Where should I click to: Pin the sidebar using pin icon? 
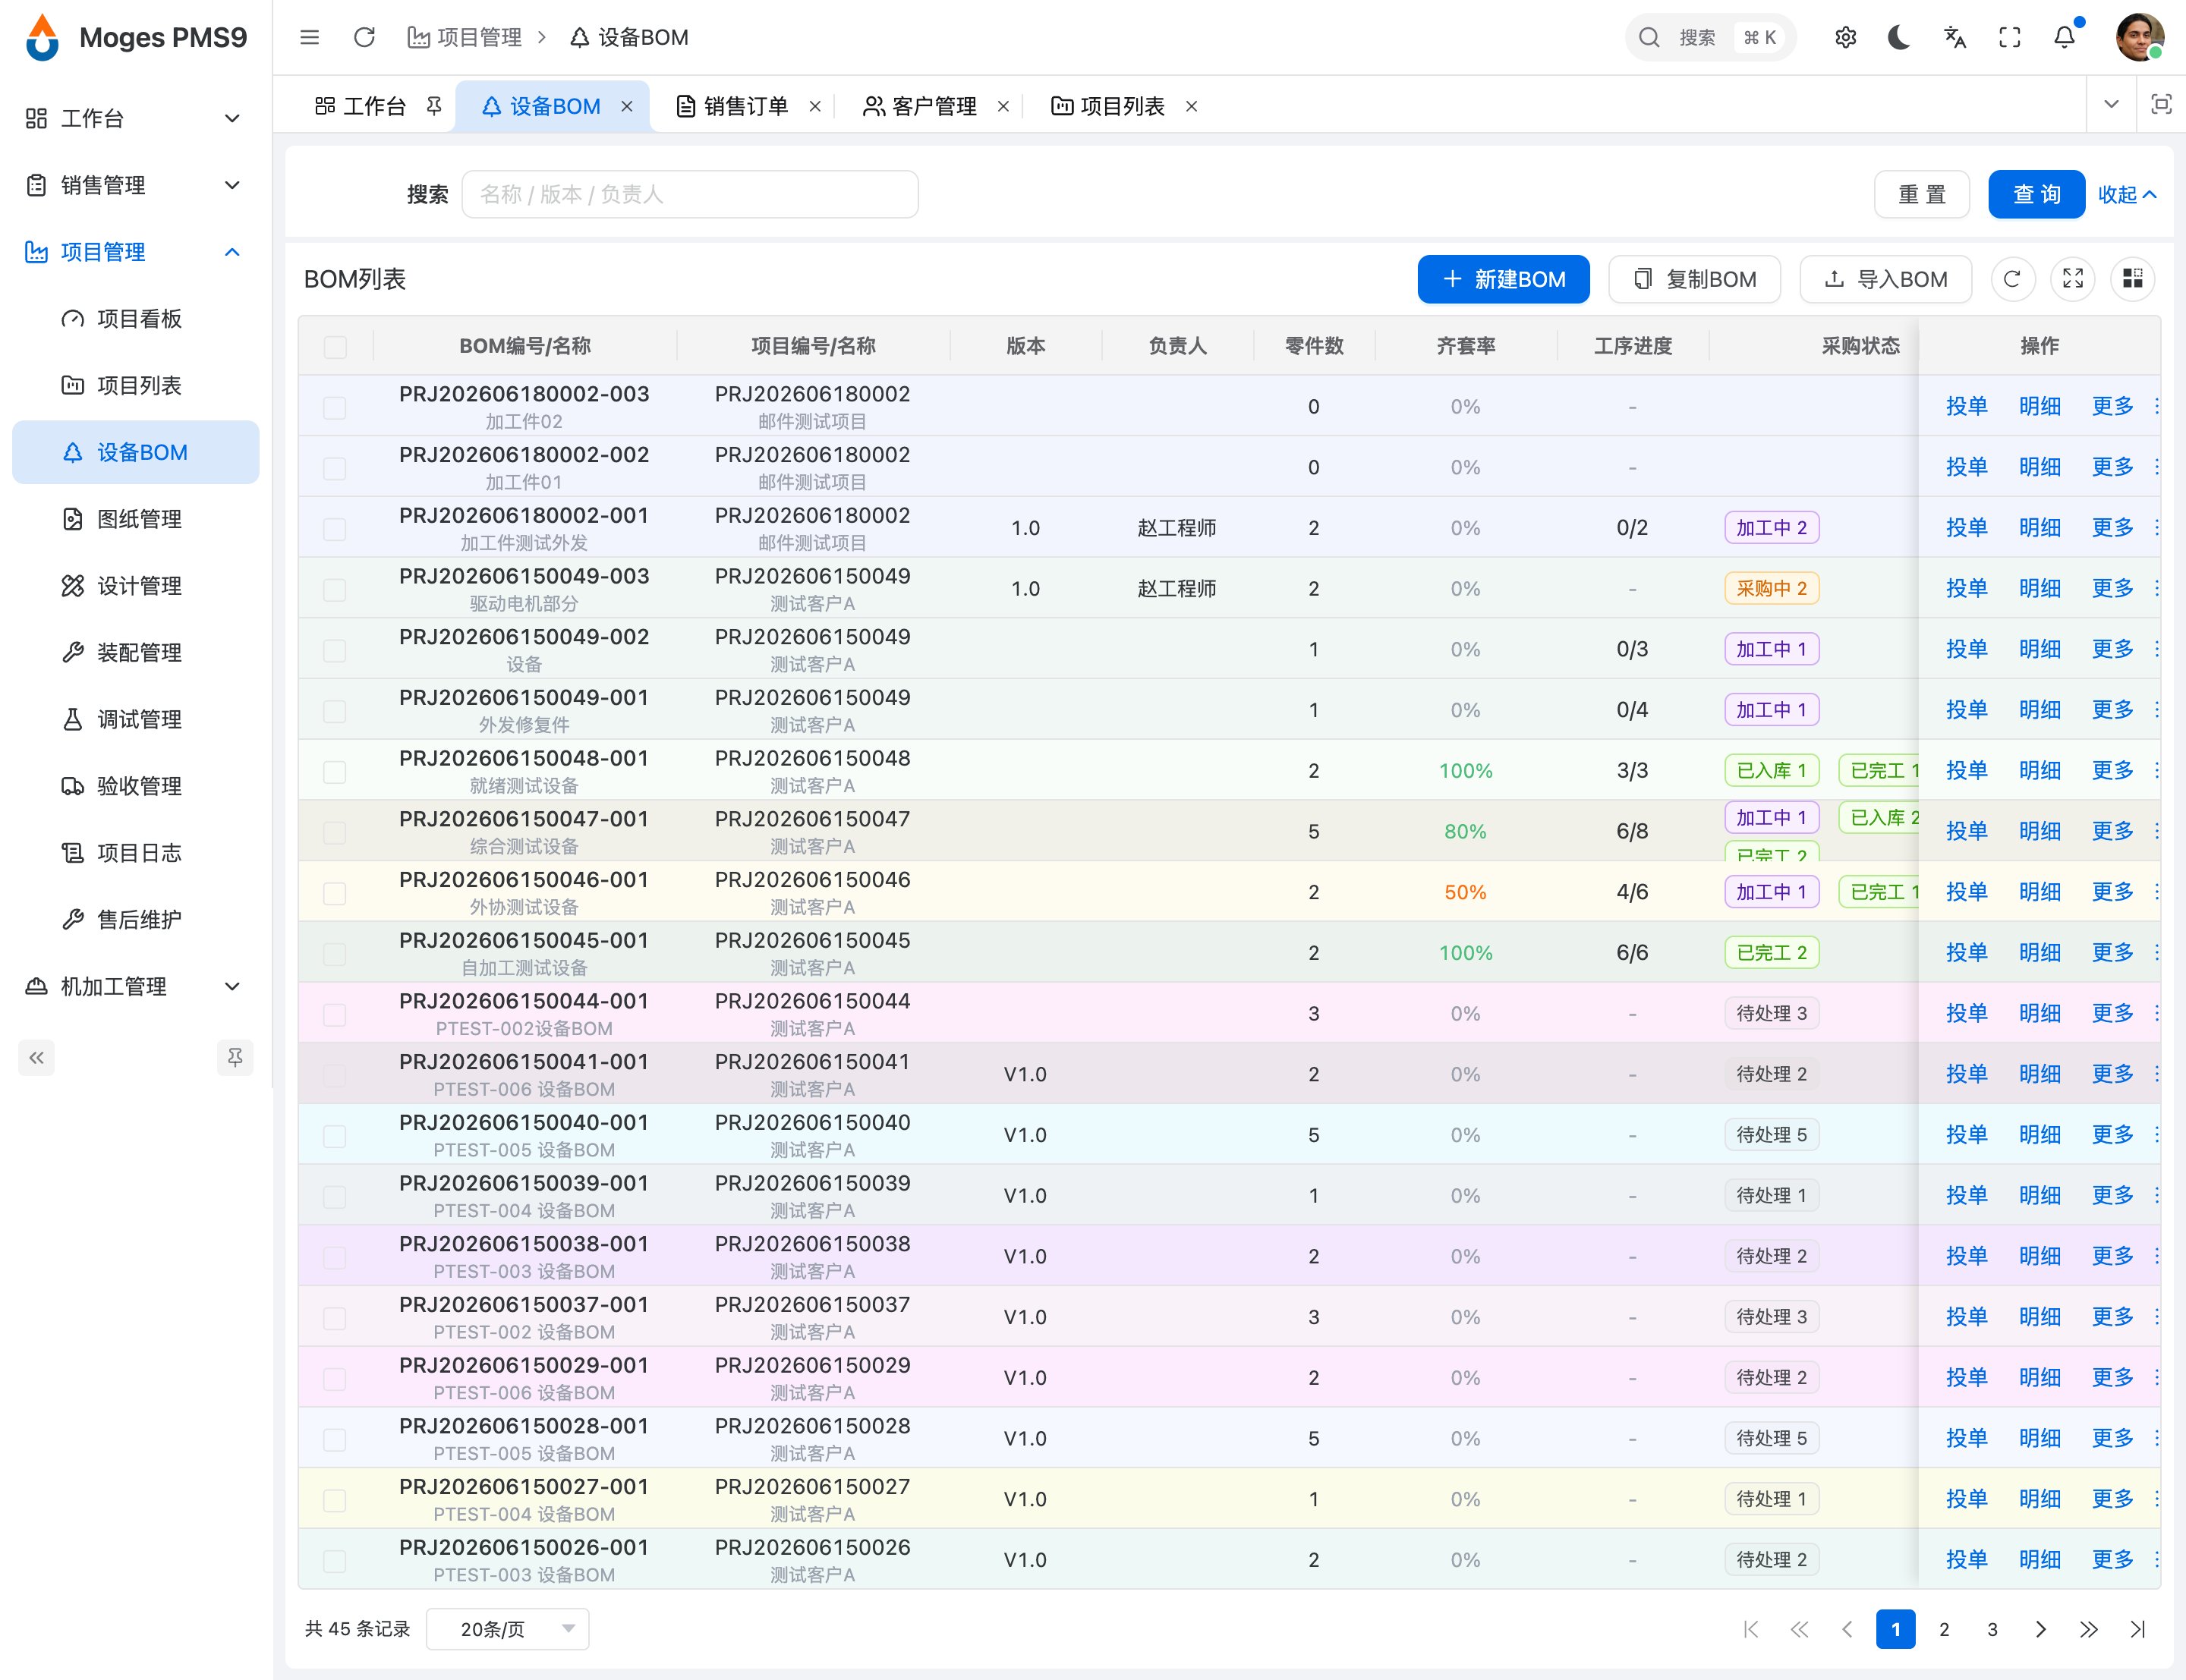coord(235,1057)
